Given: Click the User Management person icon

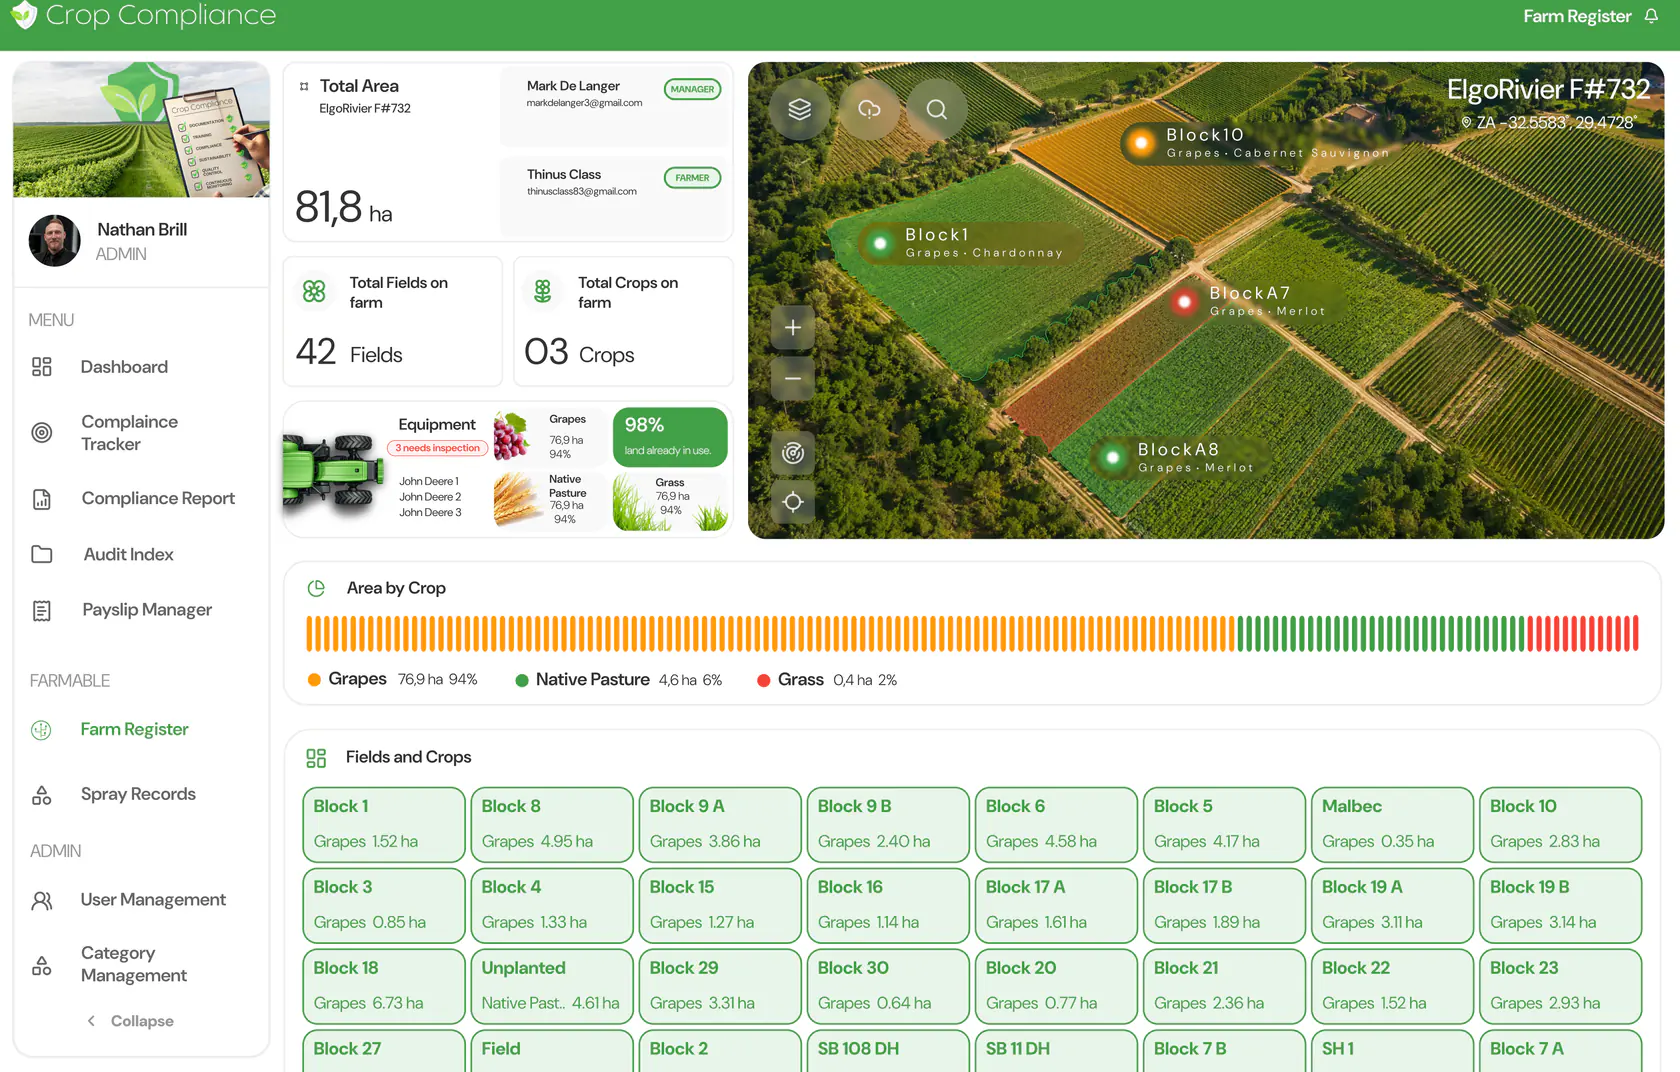Looking at the screenshot, I should [x=42, y=900].
